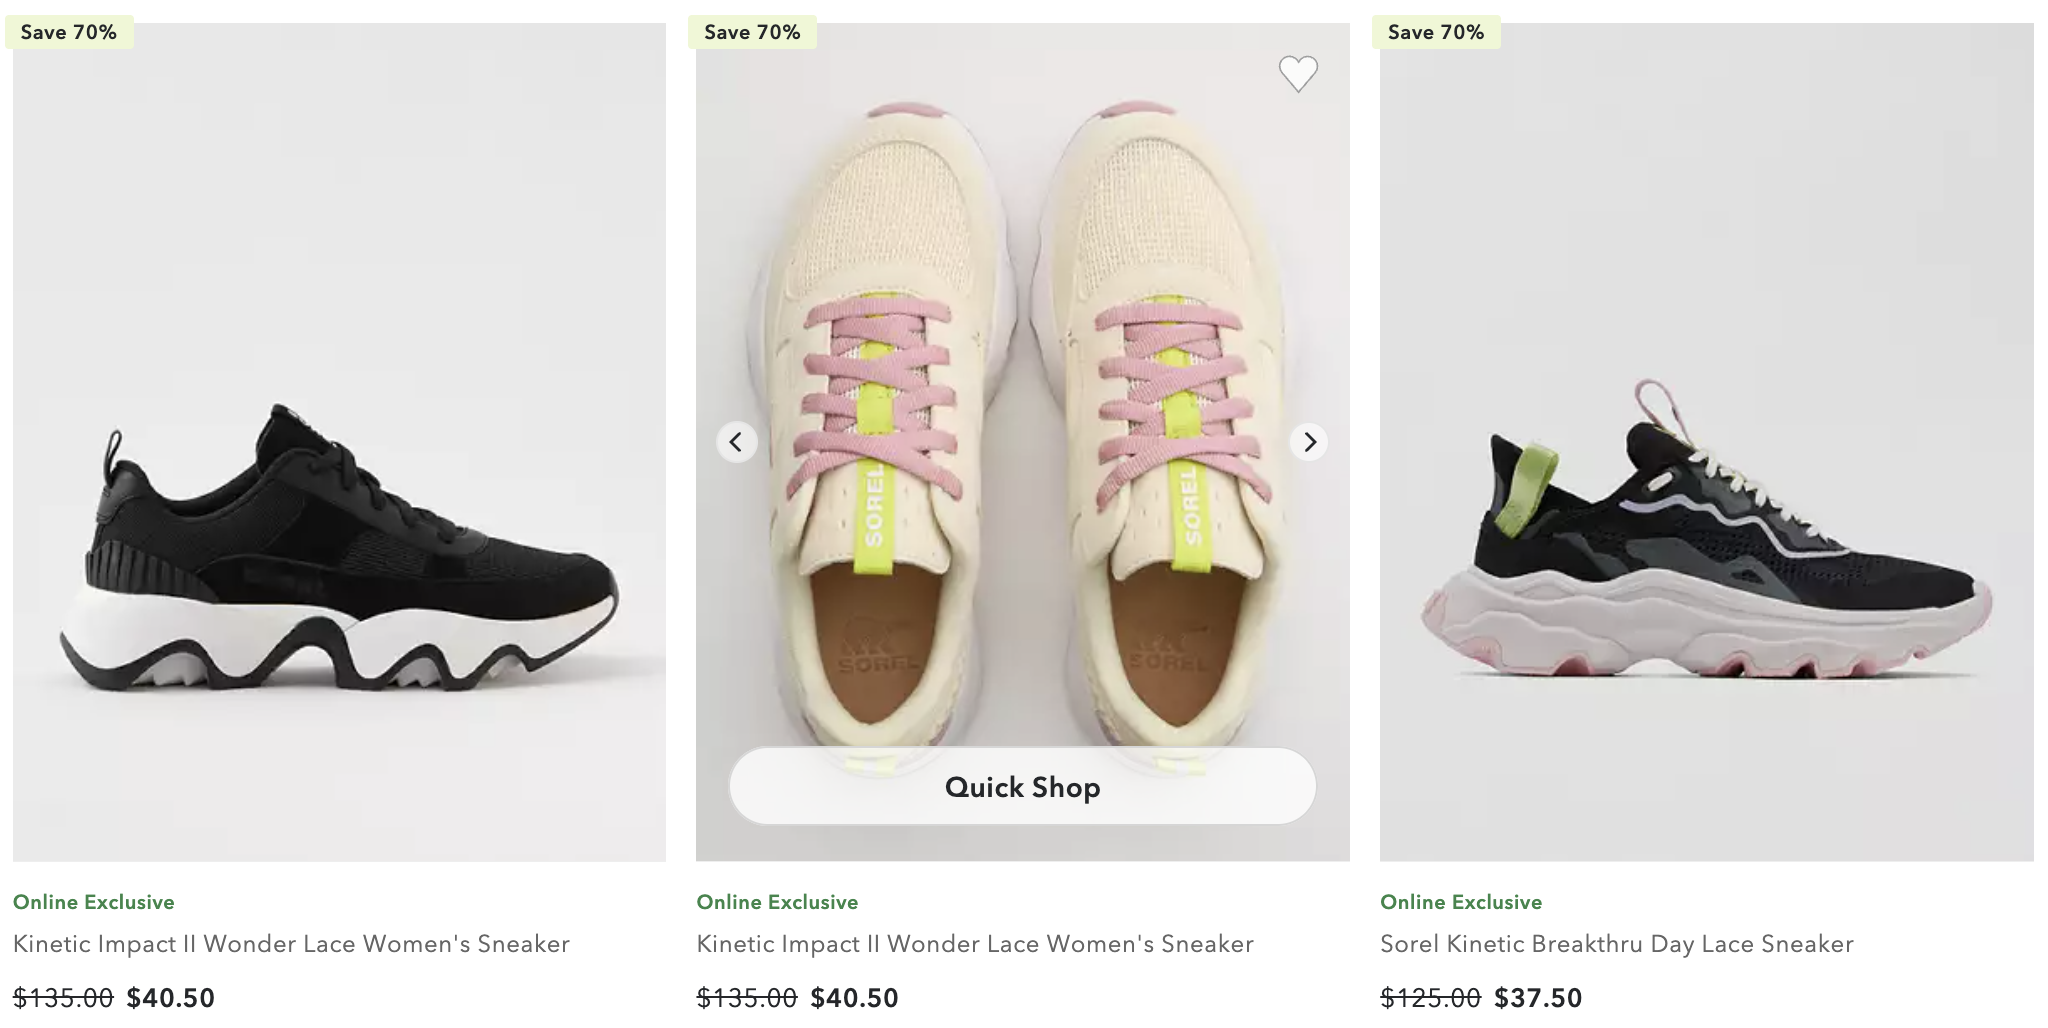
Task: Open Sorel Kinetic Breakthru Day Lace Sneaker link
Action: coord(1617,944)
